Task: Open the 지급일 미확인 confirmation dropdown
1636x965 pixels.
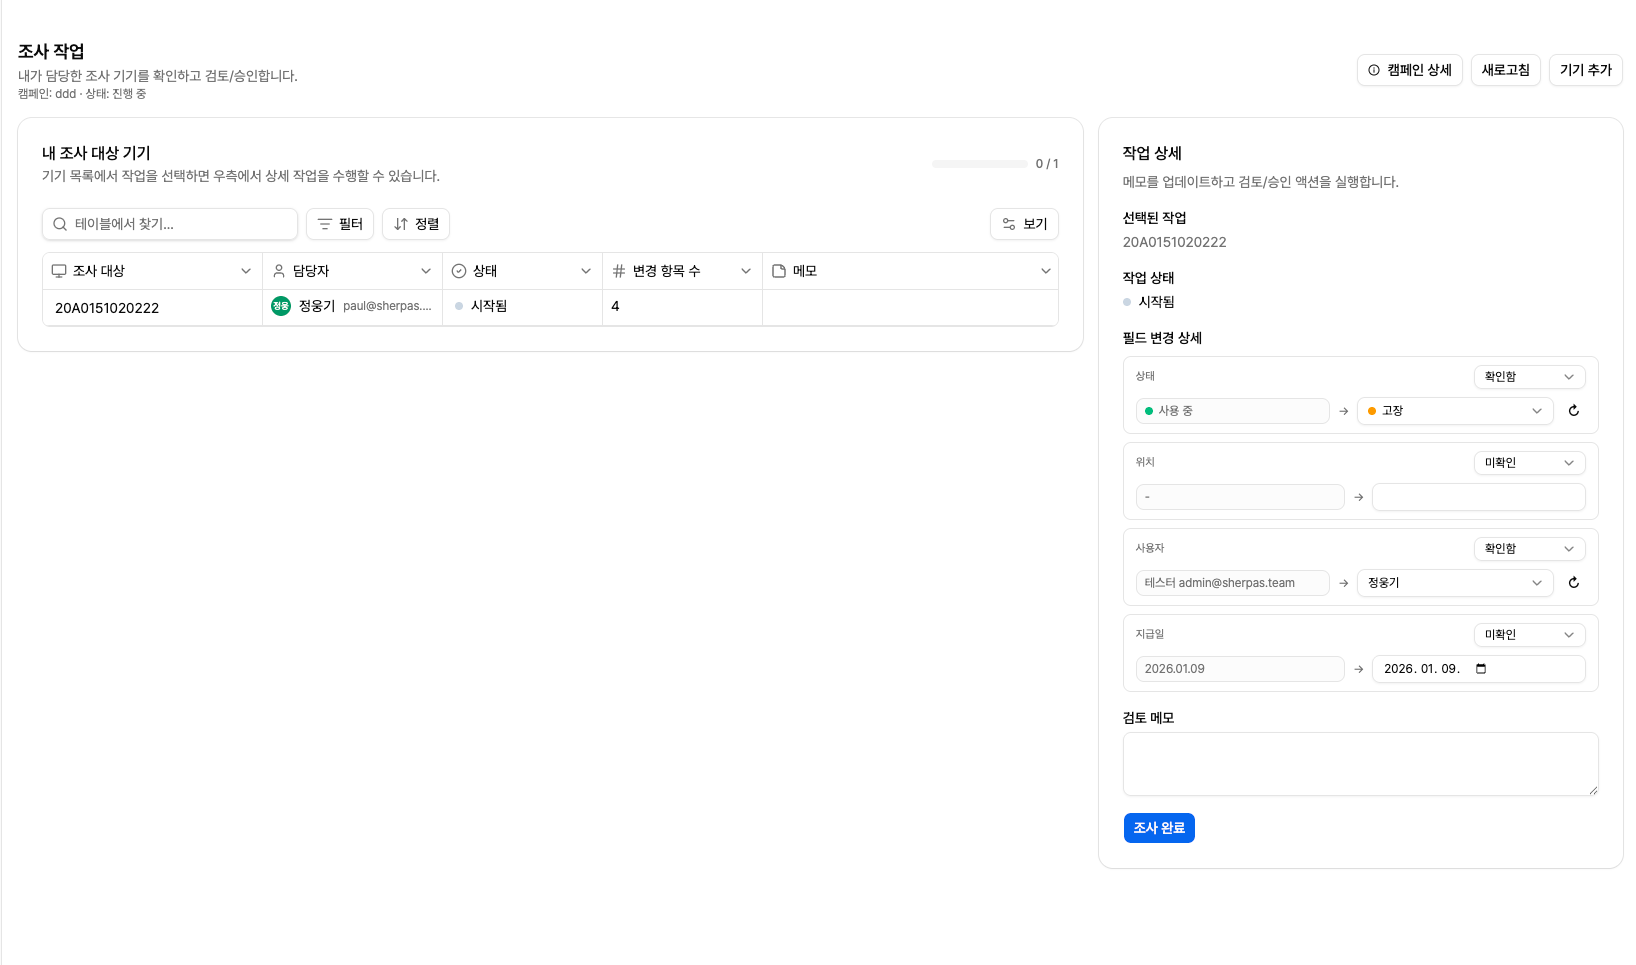Action: pos(1529,635)
